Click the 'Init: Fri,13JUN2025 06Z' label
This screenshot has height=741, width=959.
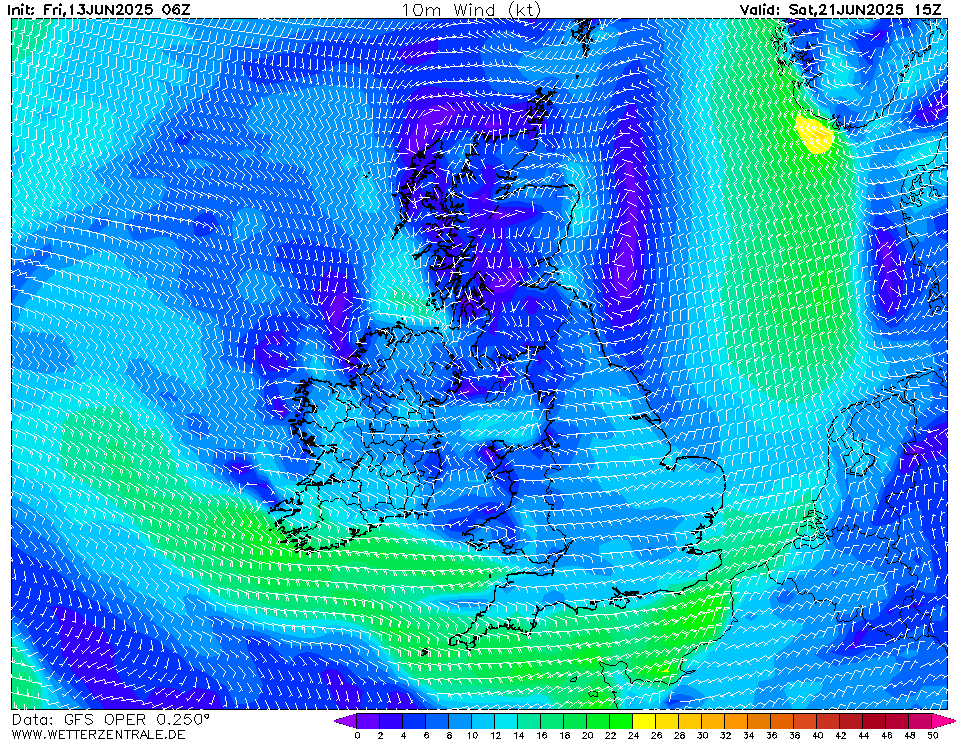99,9
